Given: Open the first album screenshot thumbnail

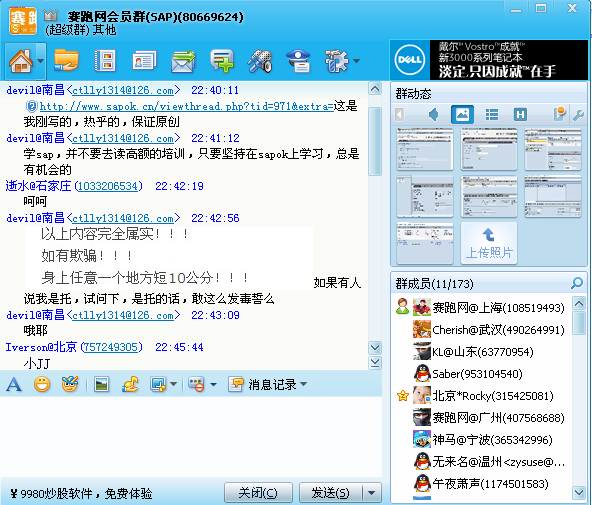Looking at the screenshot, I should 425,149.
